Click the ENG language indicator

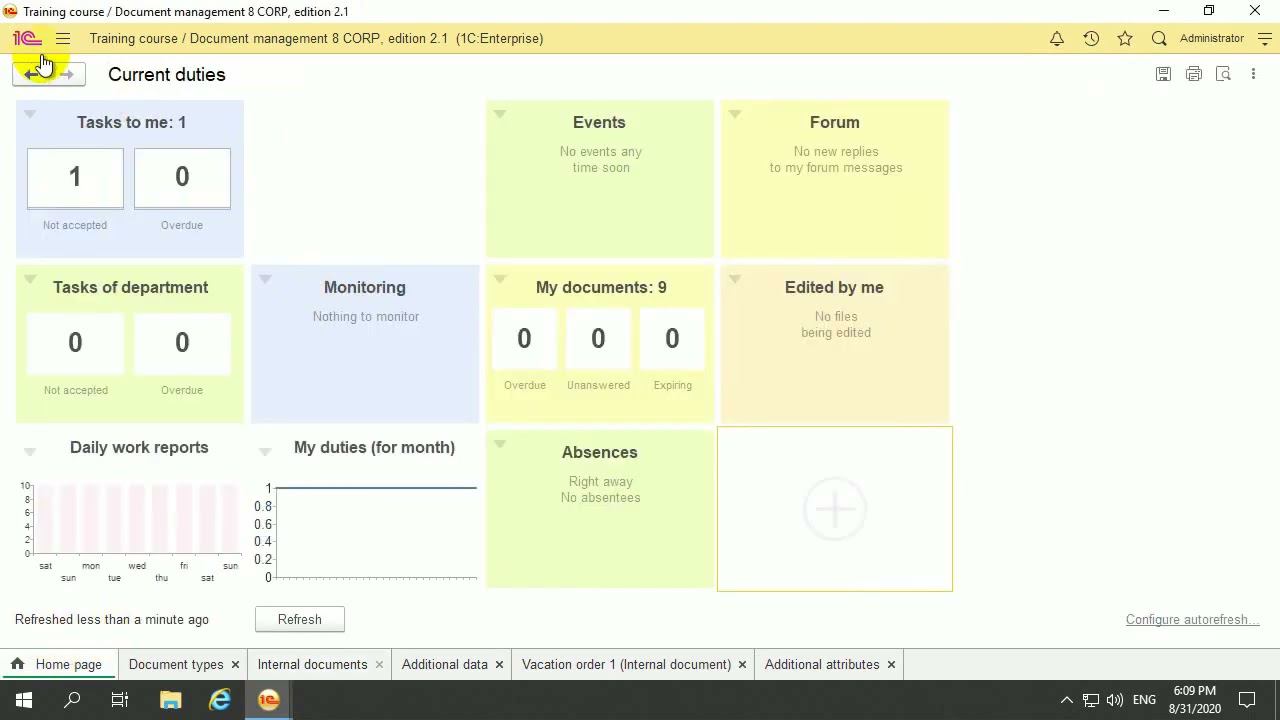pyautogui.click(x=1145, y=700)
